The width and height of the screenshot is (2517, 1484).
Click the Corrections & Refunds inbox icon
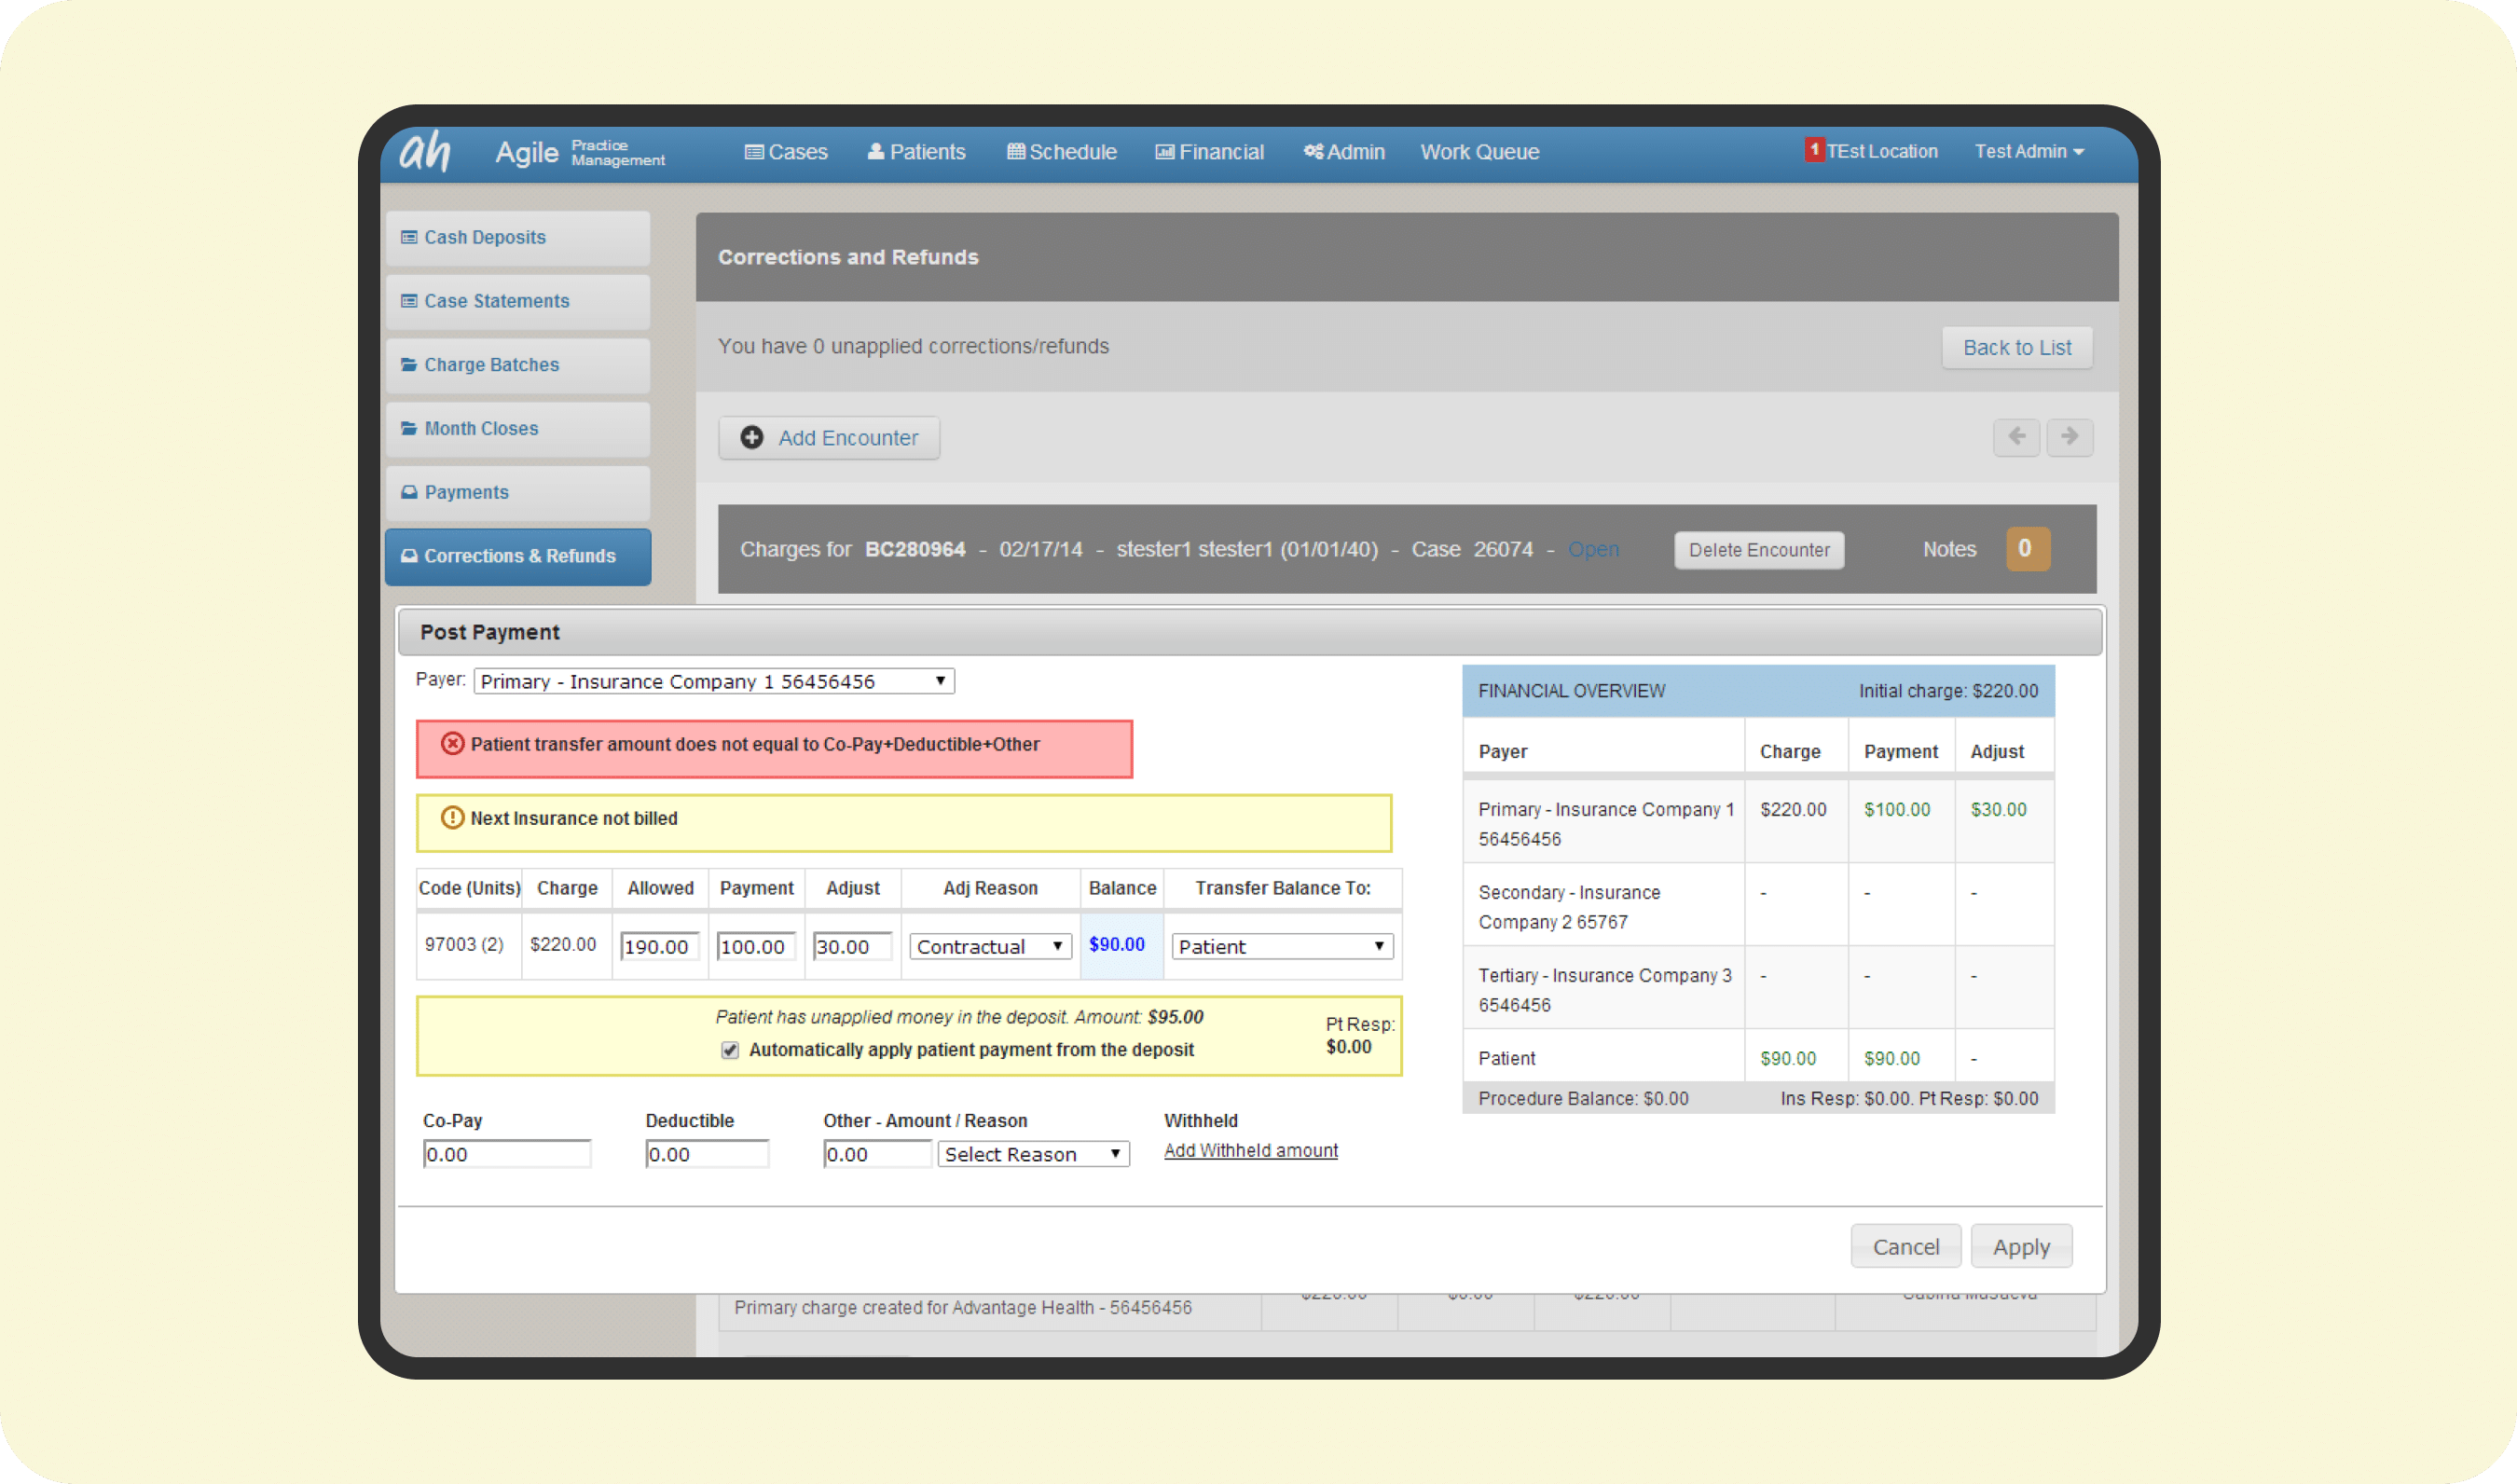coord(409,556)
